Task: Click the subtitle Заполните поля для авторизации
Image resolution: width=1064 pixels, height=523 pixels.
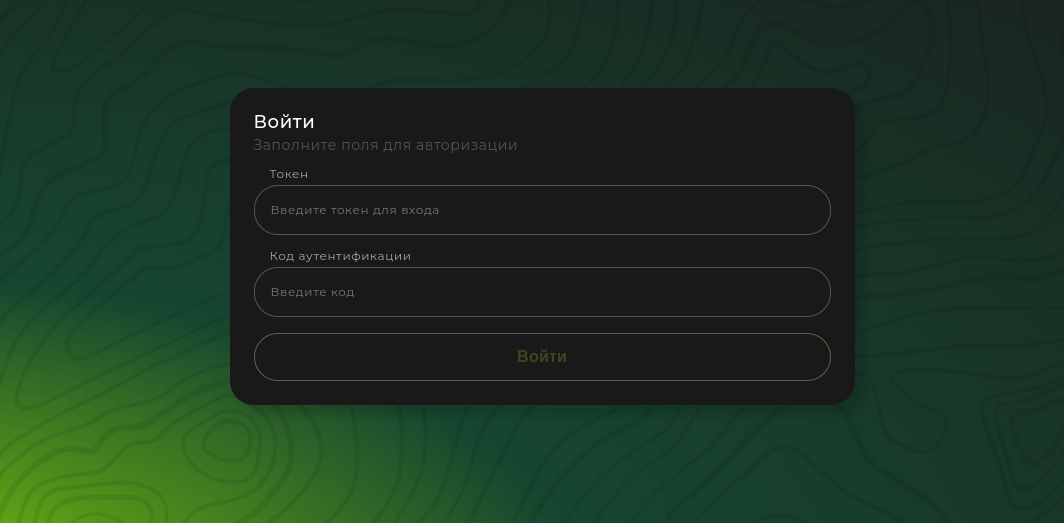Action: (385, 145)
